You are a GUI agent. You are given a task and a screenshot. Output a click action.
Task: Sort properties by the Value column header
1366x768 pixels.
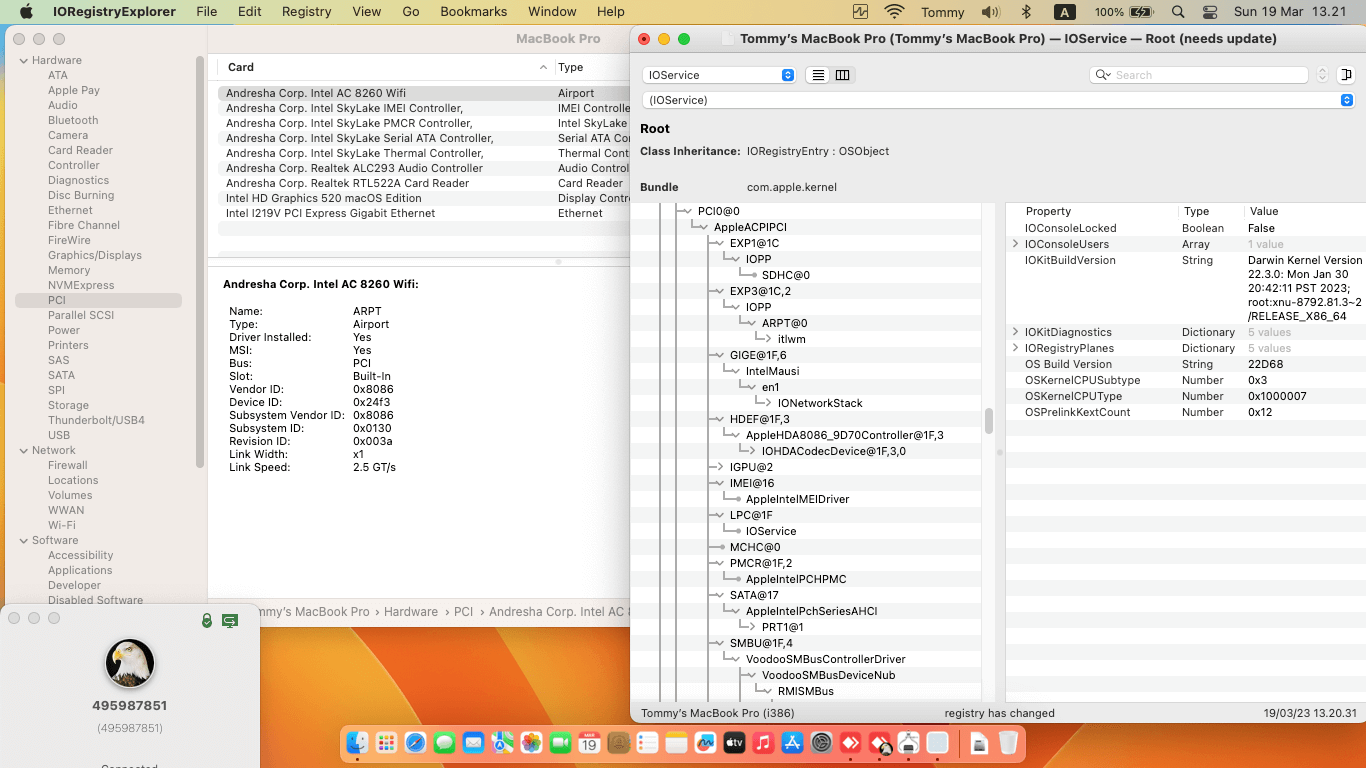pos(1305,211)
